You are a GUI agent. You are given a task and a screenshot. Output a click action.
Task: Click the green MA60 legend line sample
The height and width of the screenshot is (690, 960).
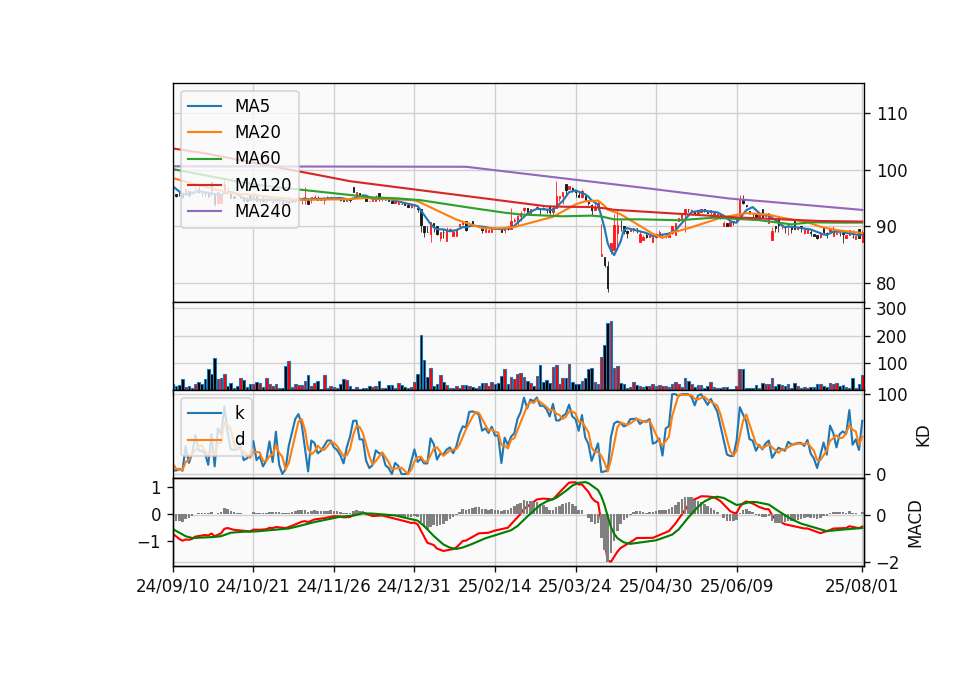pyautogui.click(x=204, y=159)
